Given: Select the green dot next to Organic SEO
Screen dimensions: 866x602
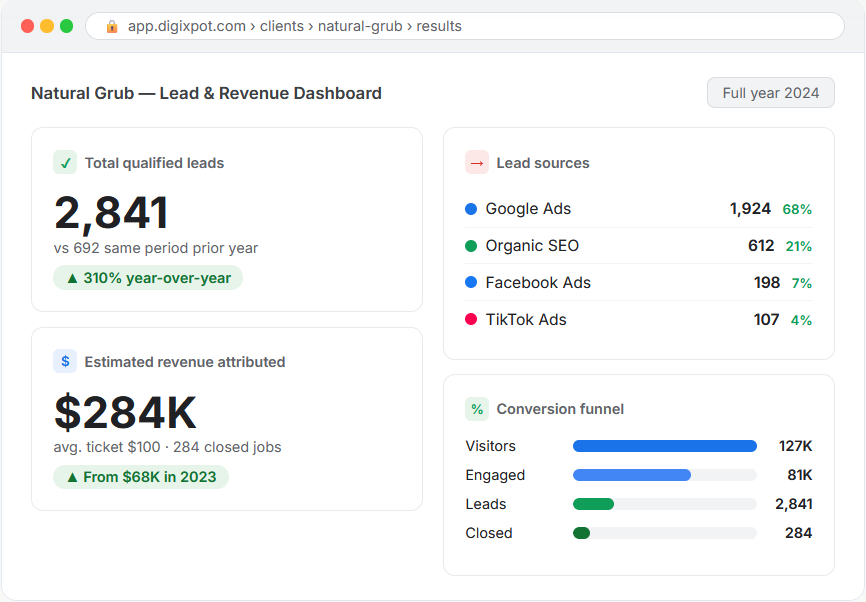Looking at the screenshot, I should [x=471, y=246].
